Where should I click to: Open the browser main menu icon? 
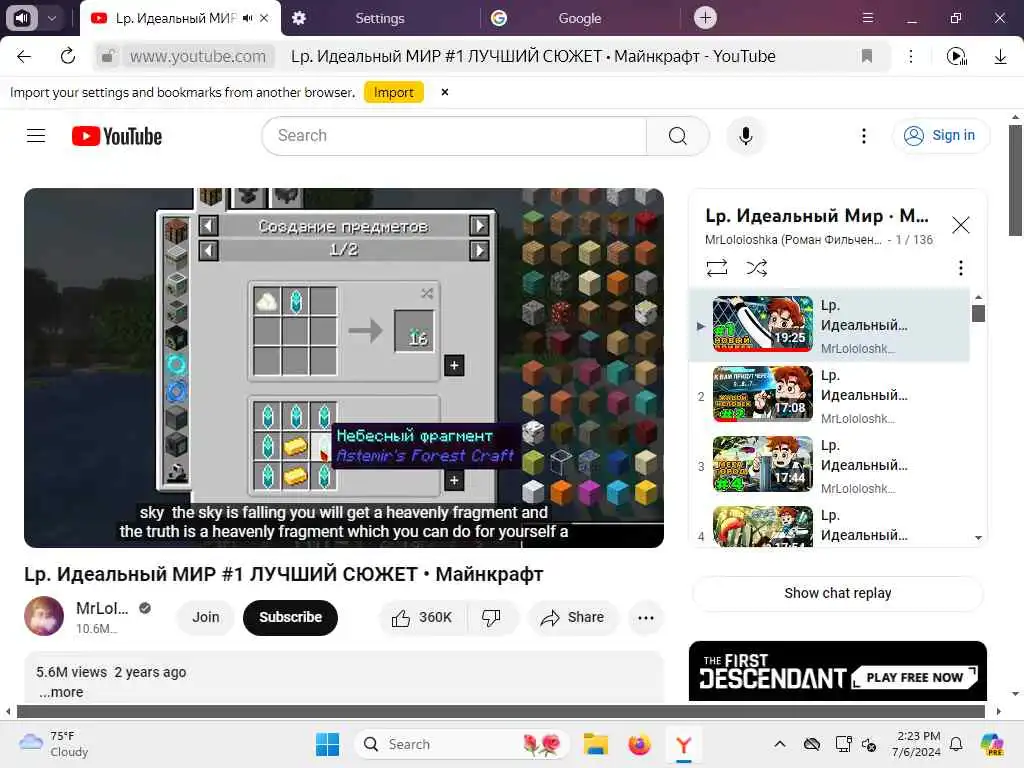[867, 18]
